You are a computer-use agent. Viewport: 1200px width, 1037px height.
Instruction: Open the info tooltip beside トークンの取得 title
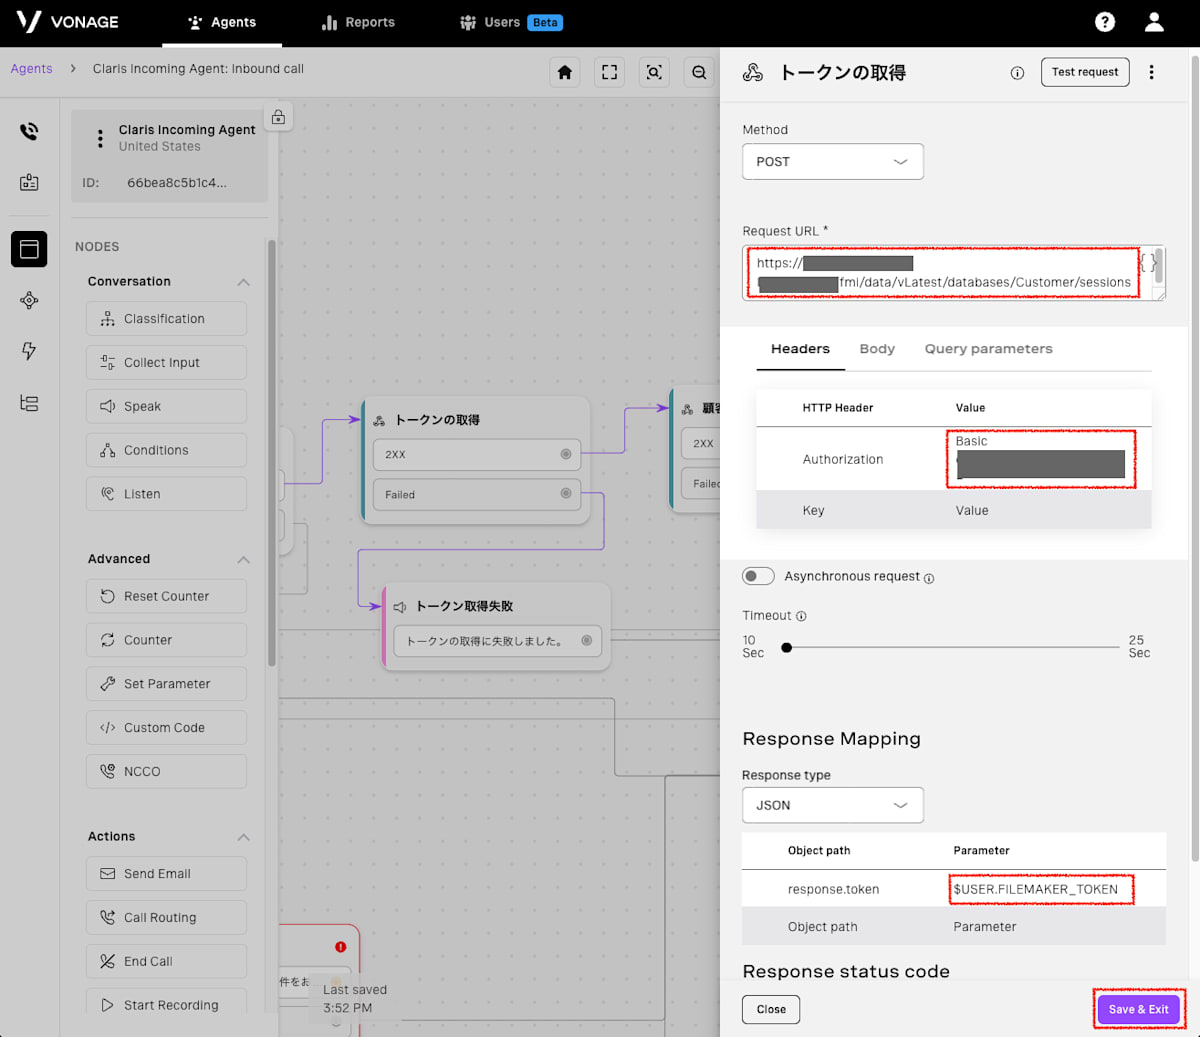[1017, 72]
